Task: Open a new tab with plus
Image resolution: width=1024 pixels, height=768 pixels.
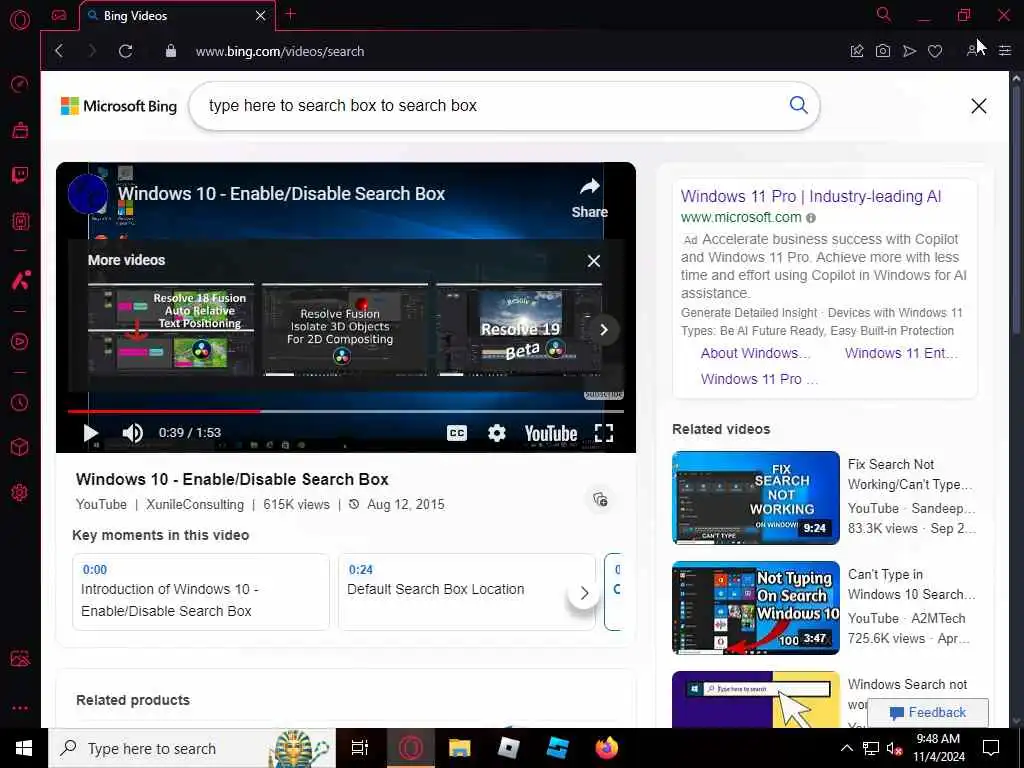Action: [x=291, y=14]
